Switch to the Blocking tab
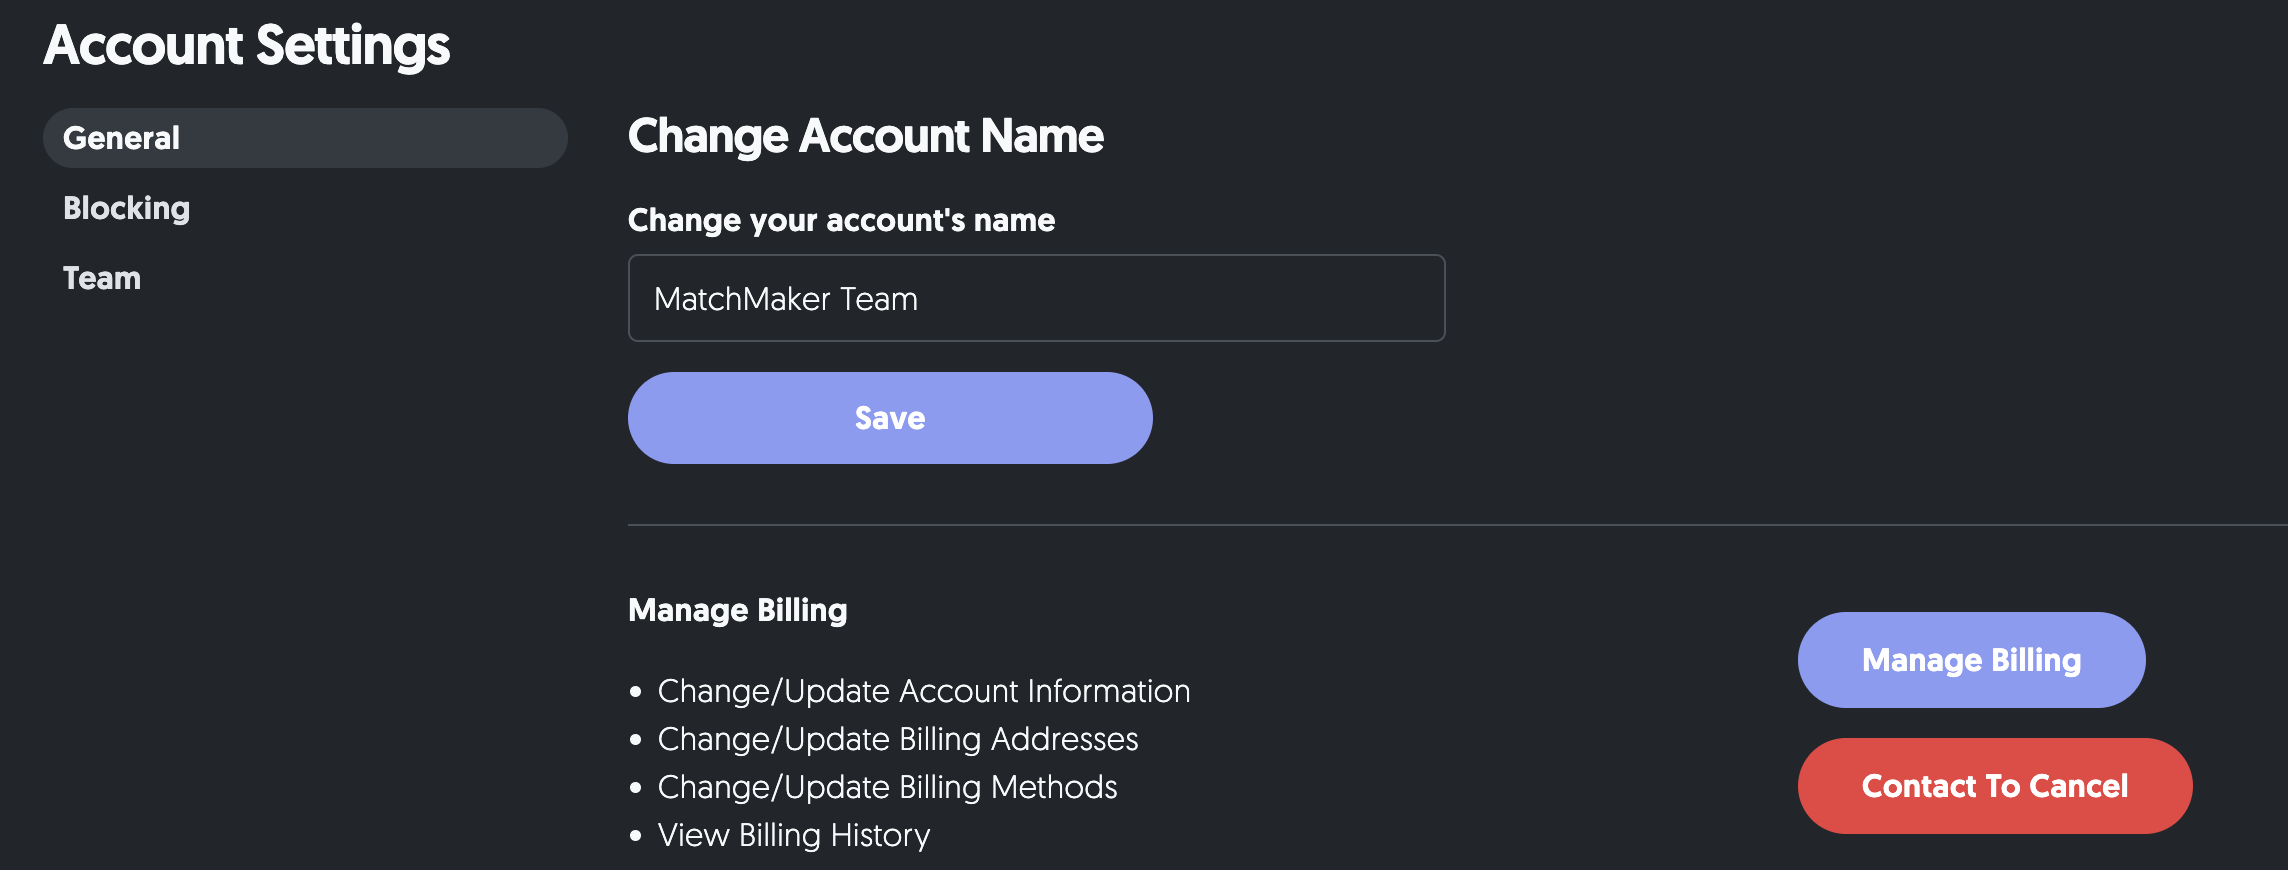This screenshot has height=870, width=2288. point(126,208)
